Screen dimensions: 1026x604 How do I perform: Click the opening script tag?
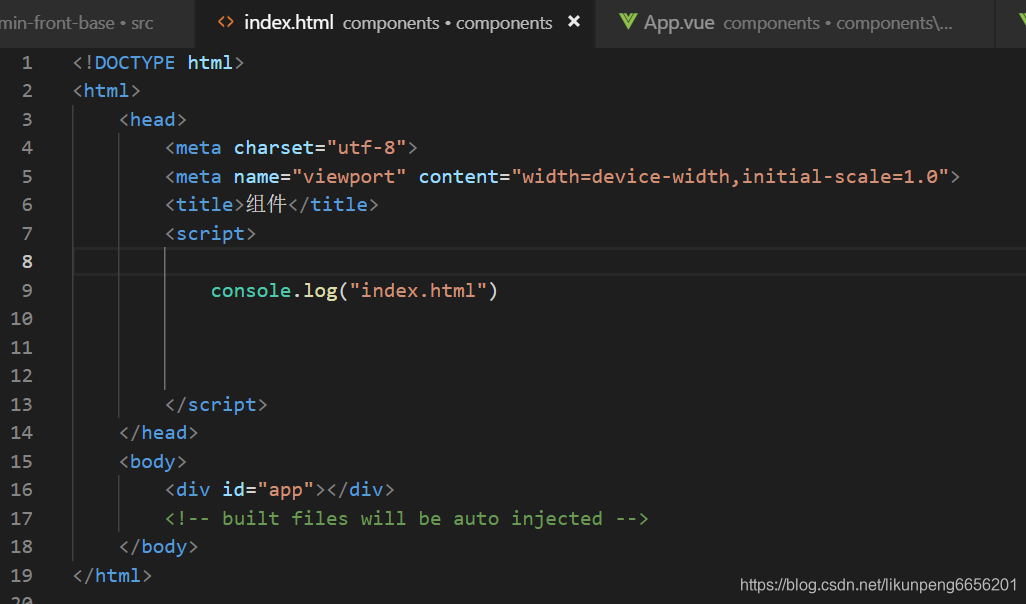[211, 234]
